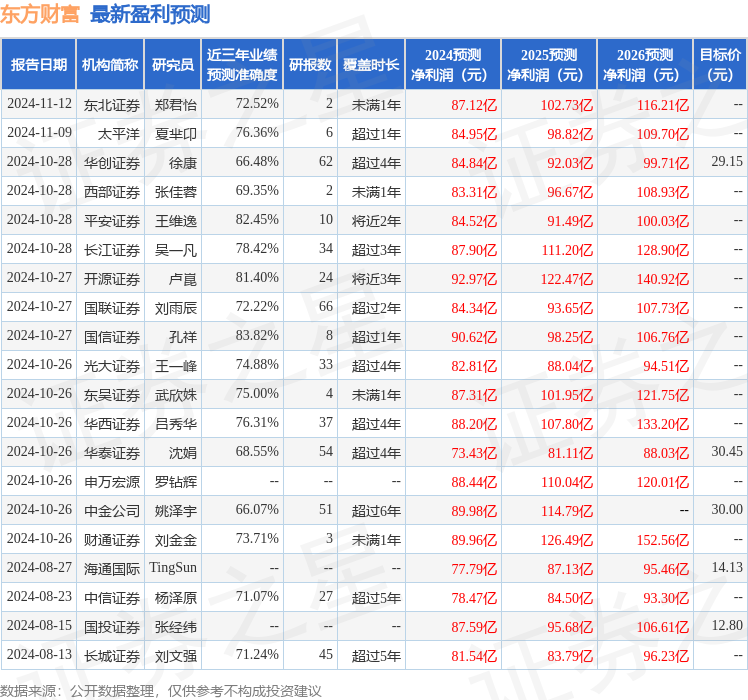Click researcher name 罗钻辉

point(176,482)
